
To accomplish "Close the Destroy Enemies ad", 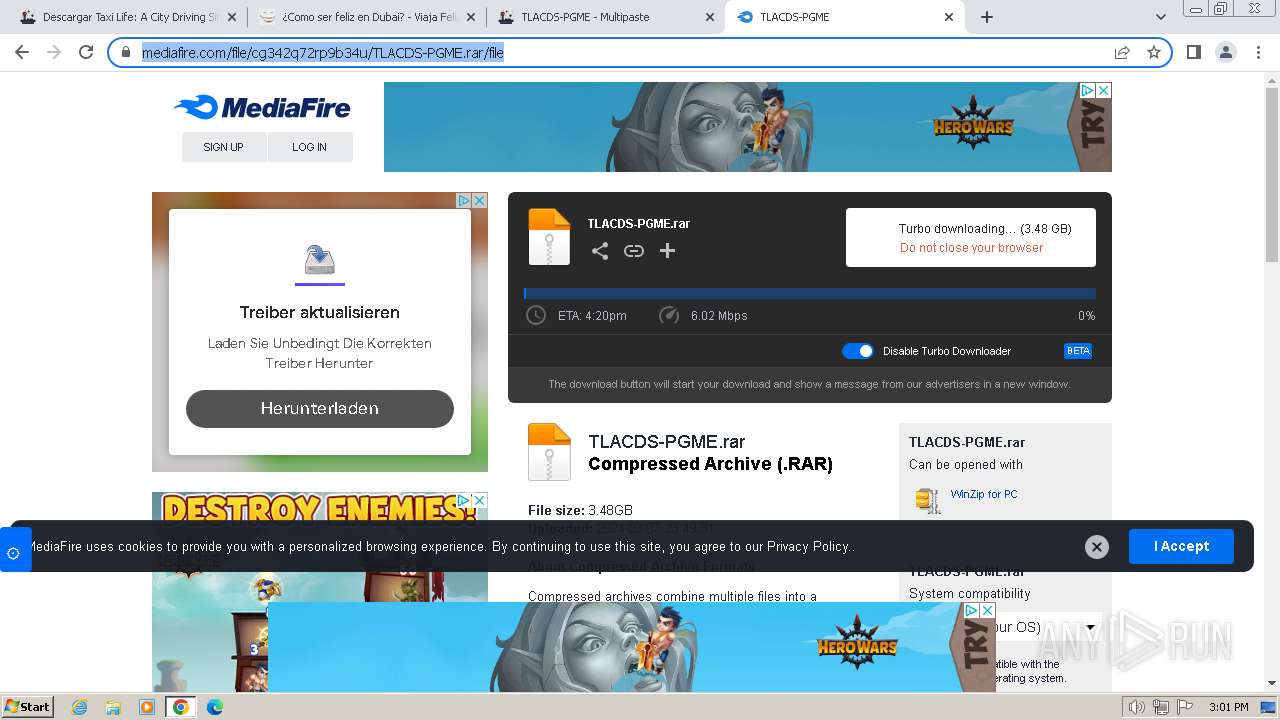I will pos(479,500).
